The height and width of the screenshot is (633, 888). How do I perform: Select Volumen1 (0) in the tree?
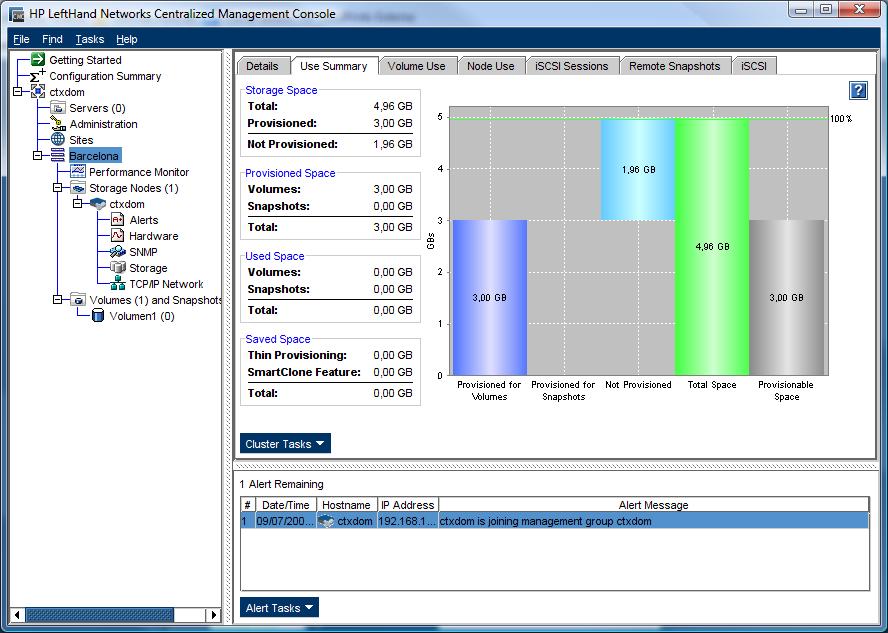pyautogui.click(x=142, y=316)
